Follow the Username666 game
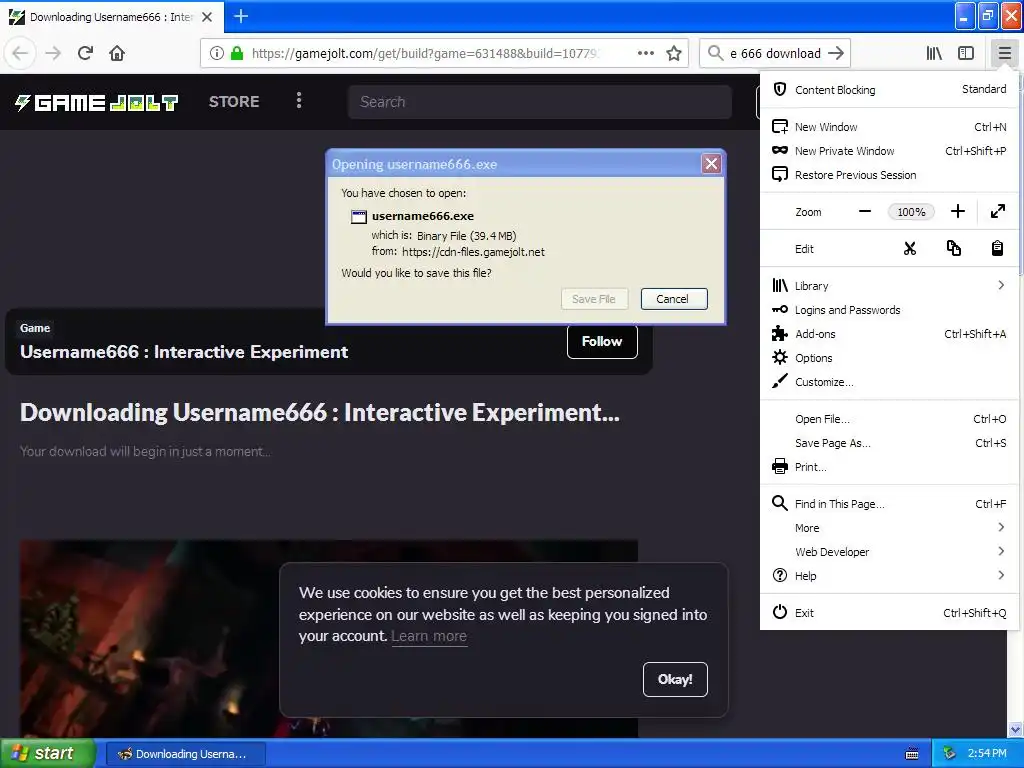1024x768 pixels. [602, 342]
